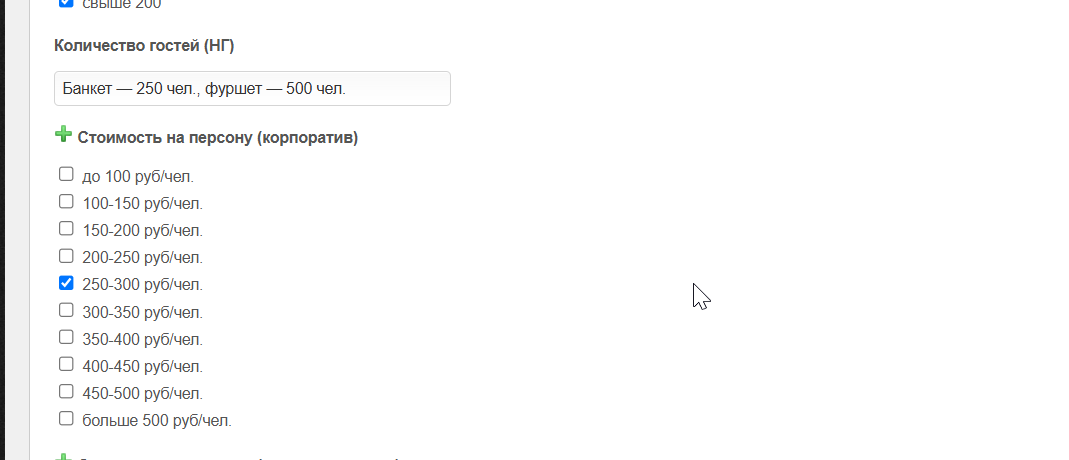Tick the 'до 100 руб/чел.' checkbox
The image size is (1069, 460).
67,174
